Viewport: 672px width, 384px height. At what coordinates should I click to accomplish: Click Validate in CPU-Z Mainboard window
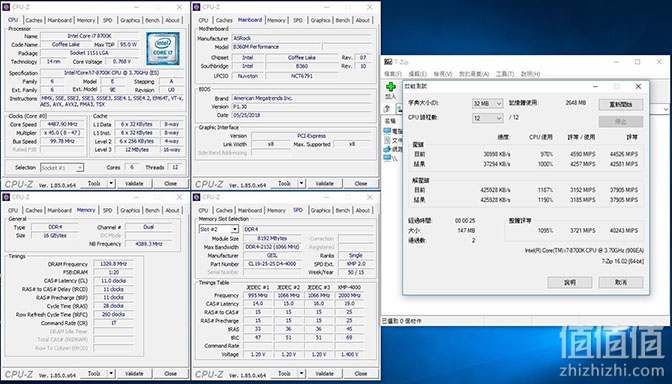(324, 183)
